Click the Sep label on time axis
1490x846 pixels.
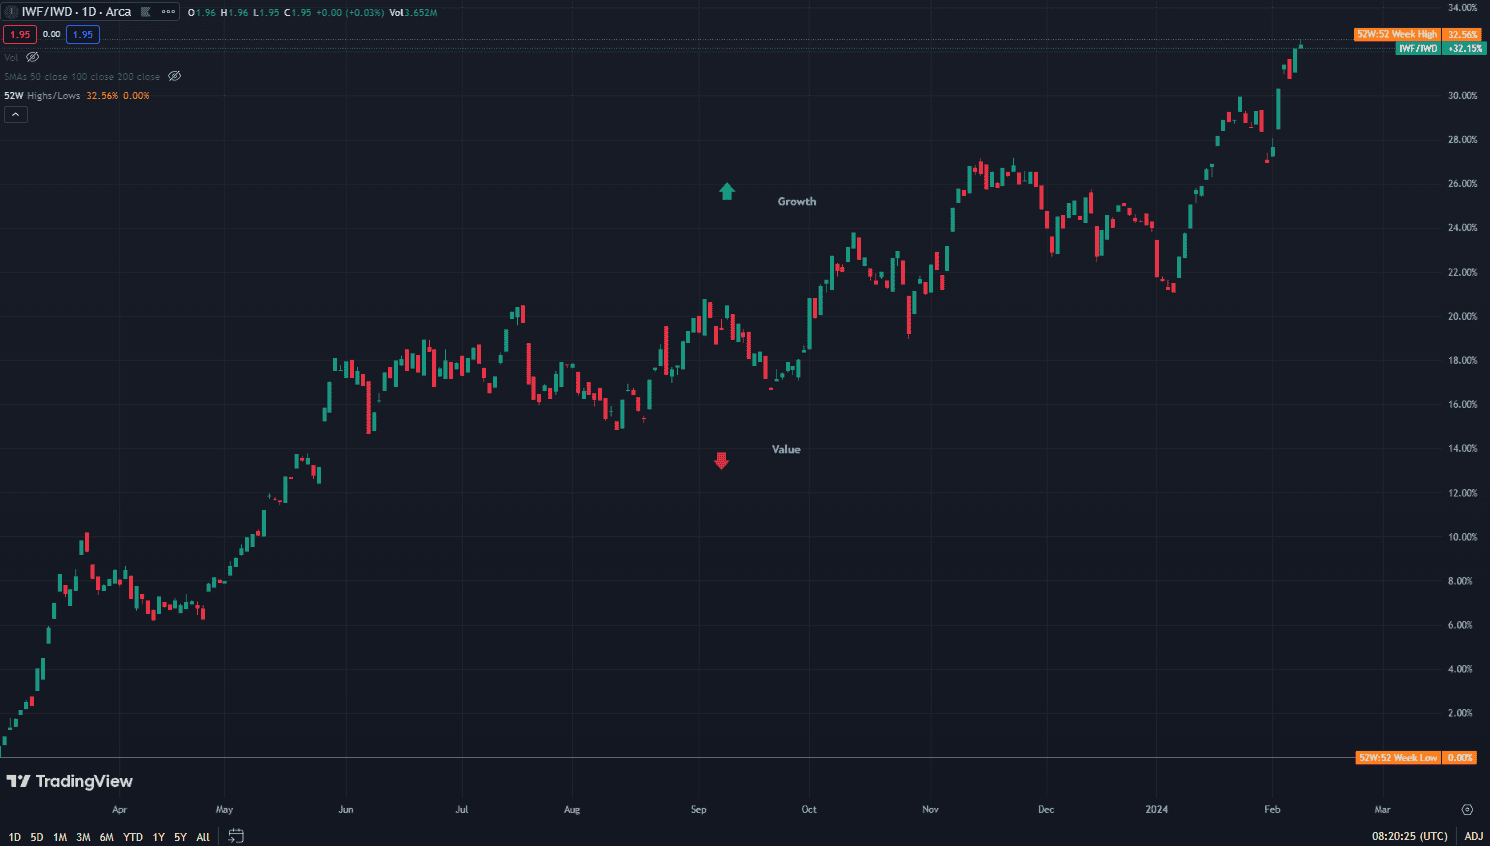699,809
